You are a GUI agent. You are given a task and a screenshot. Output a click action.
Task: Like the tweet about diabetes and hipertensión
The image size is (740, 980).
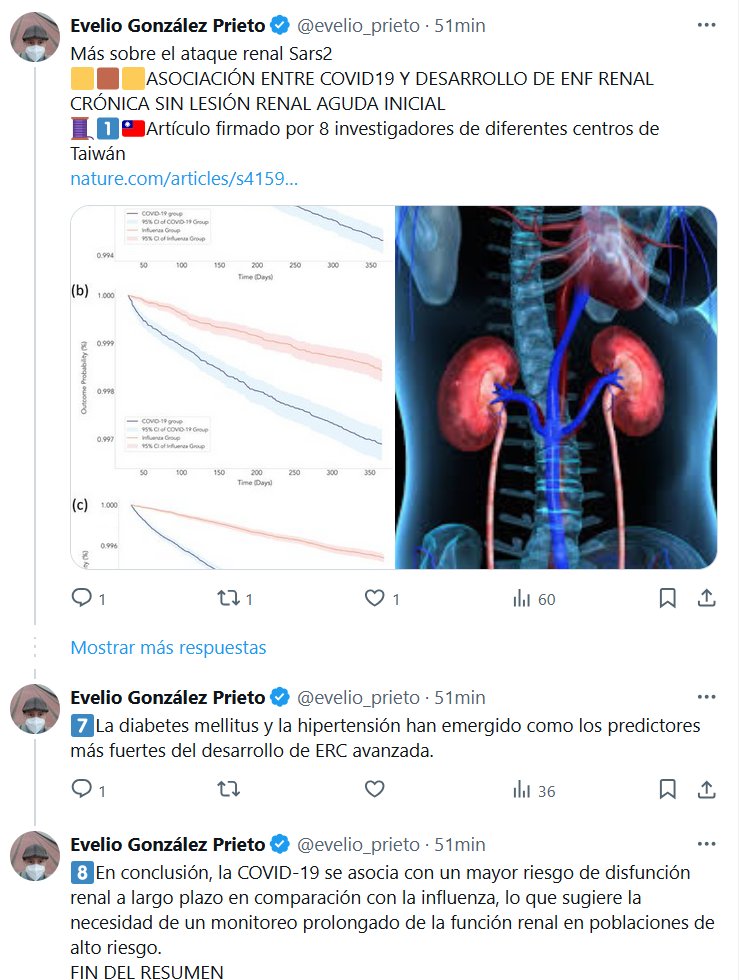point(374,790)
